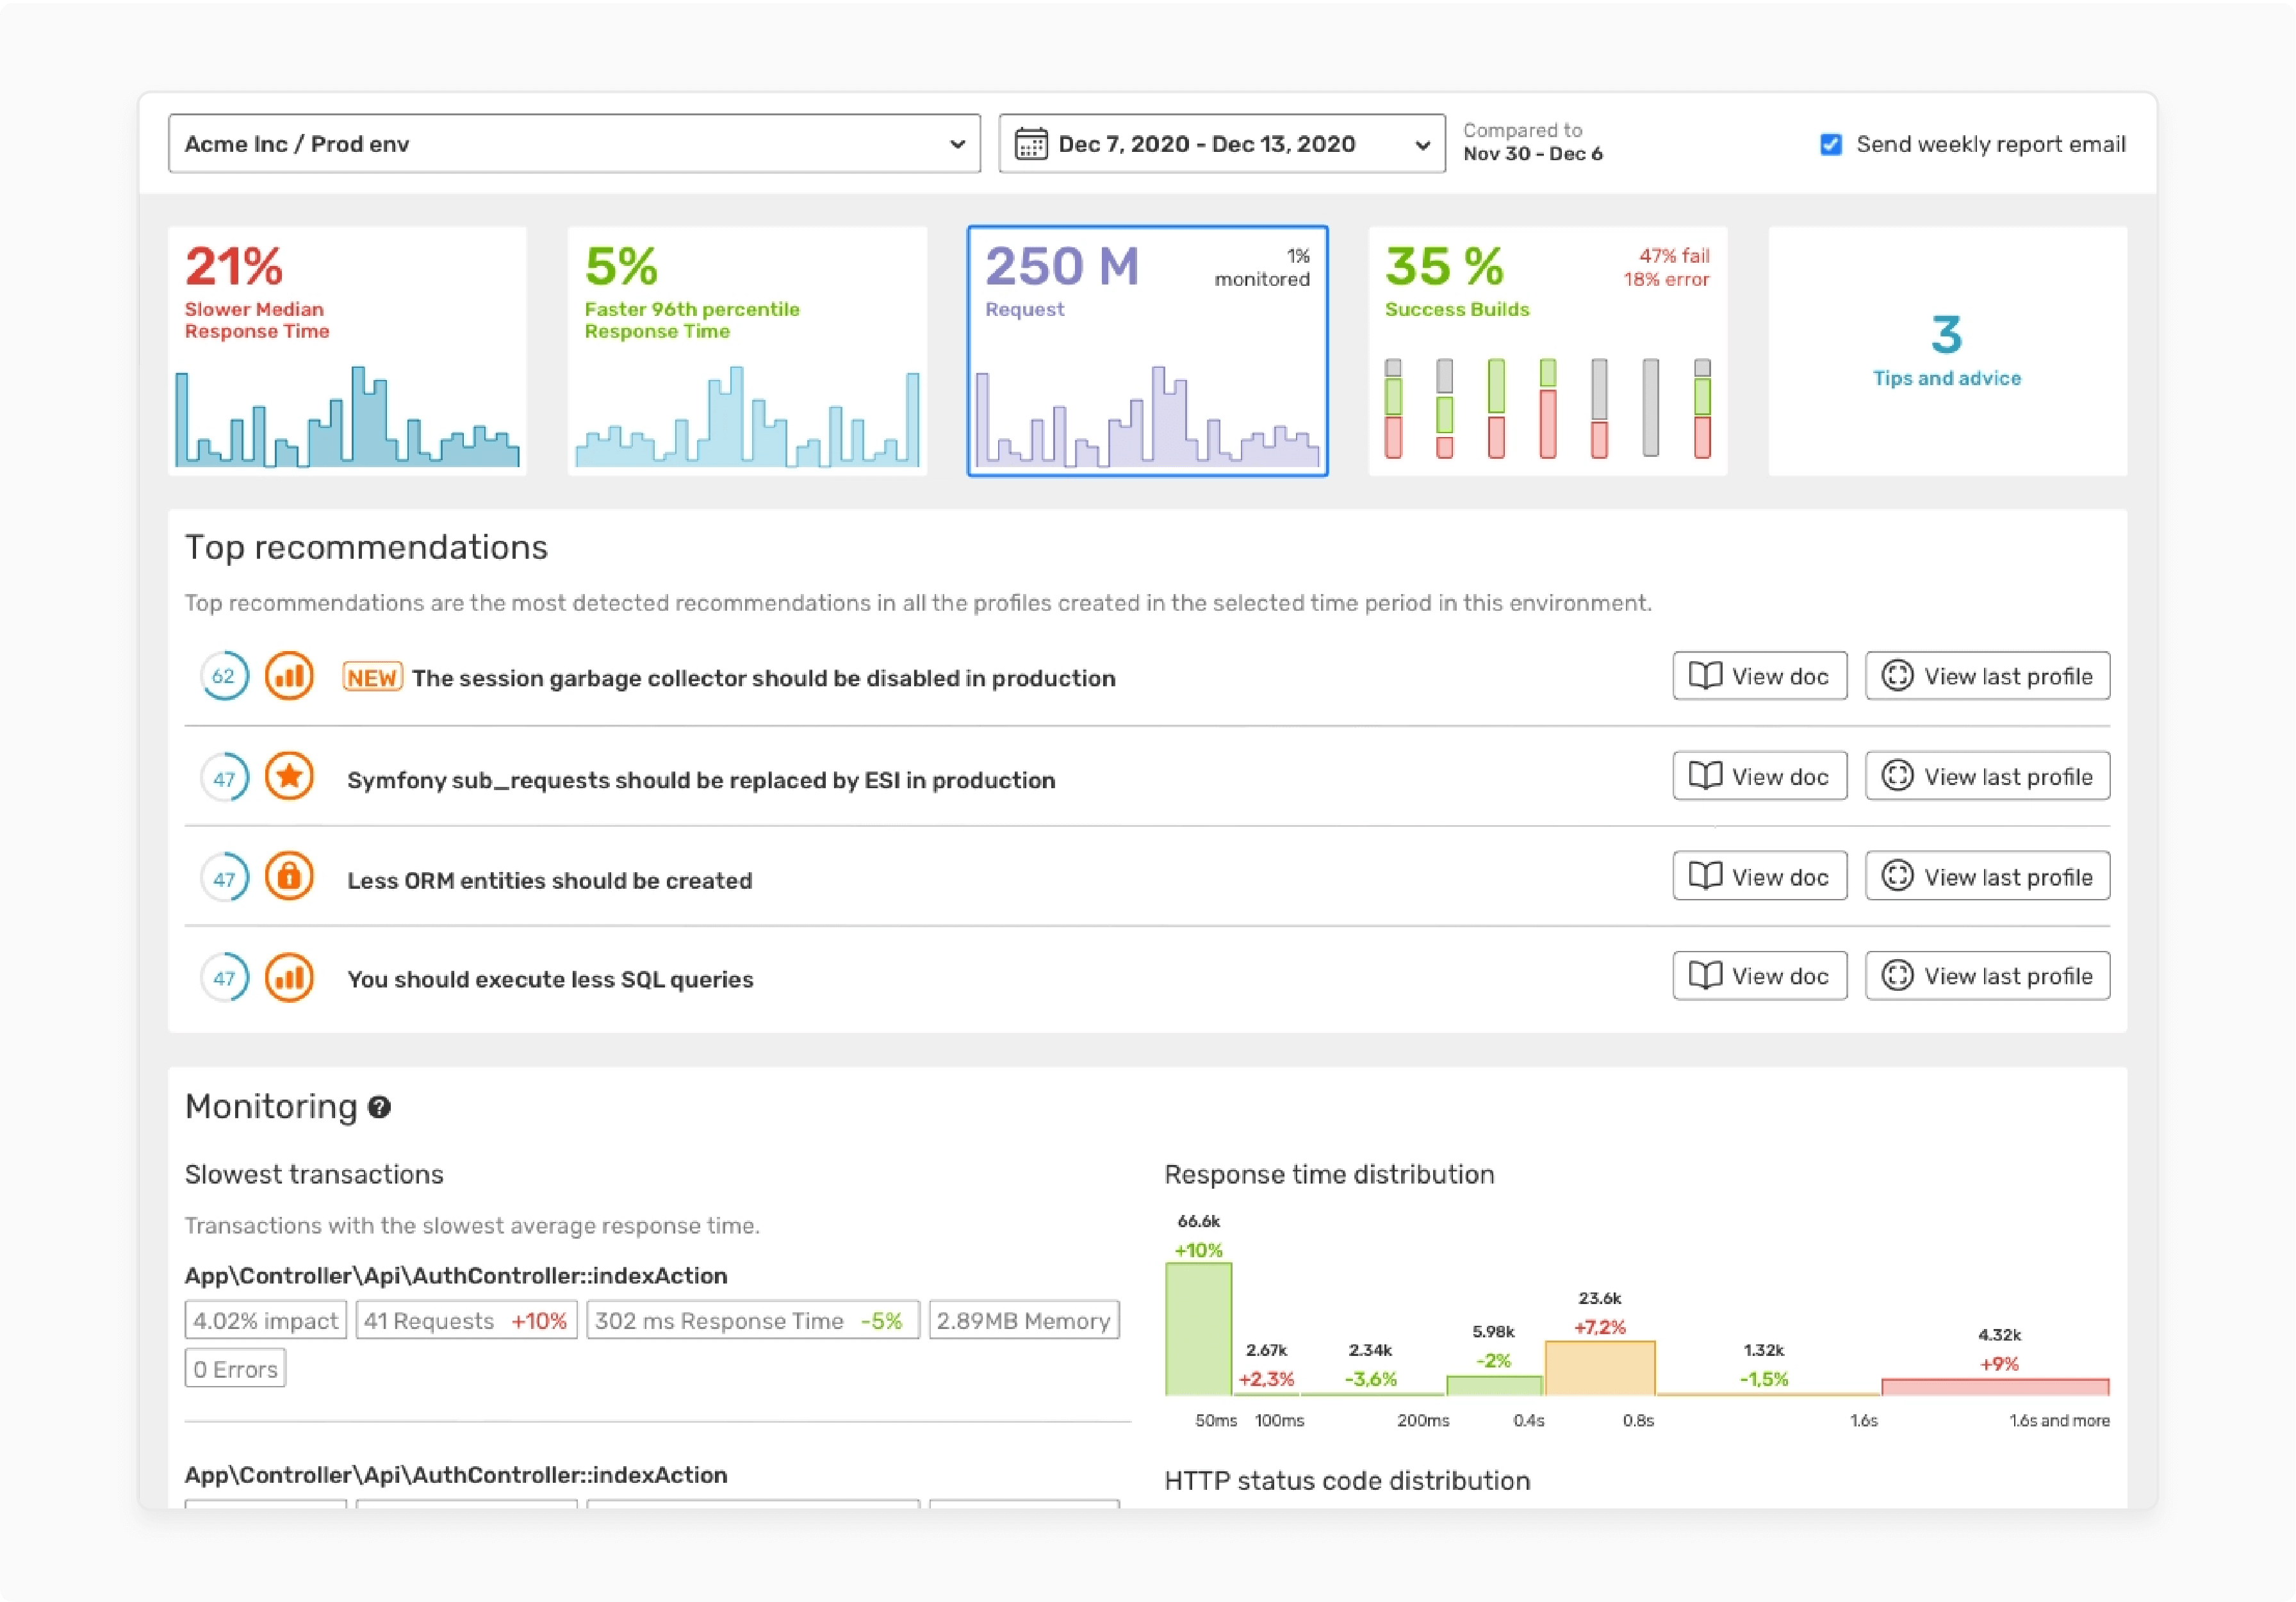Click the 41 Requests +10% tag
The width and height of the screenshot is (2296, 1602).
click(x=466, y=1320)
